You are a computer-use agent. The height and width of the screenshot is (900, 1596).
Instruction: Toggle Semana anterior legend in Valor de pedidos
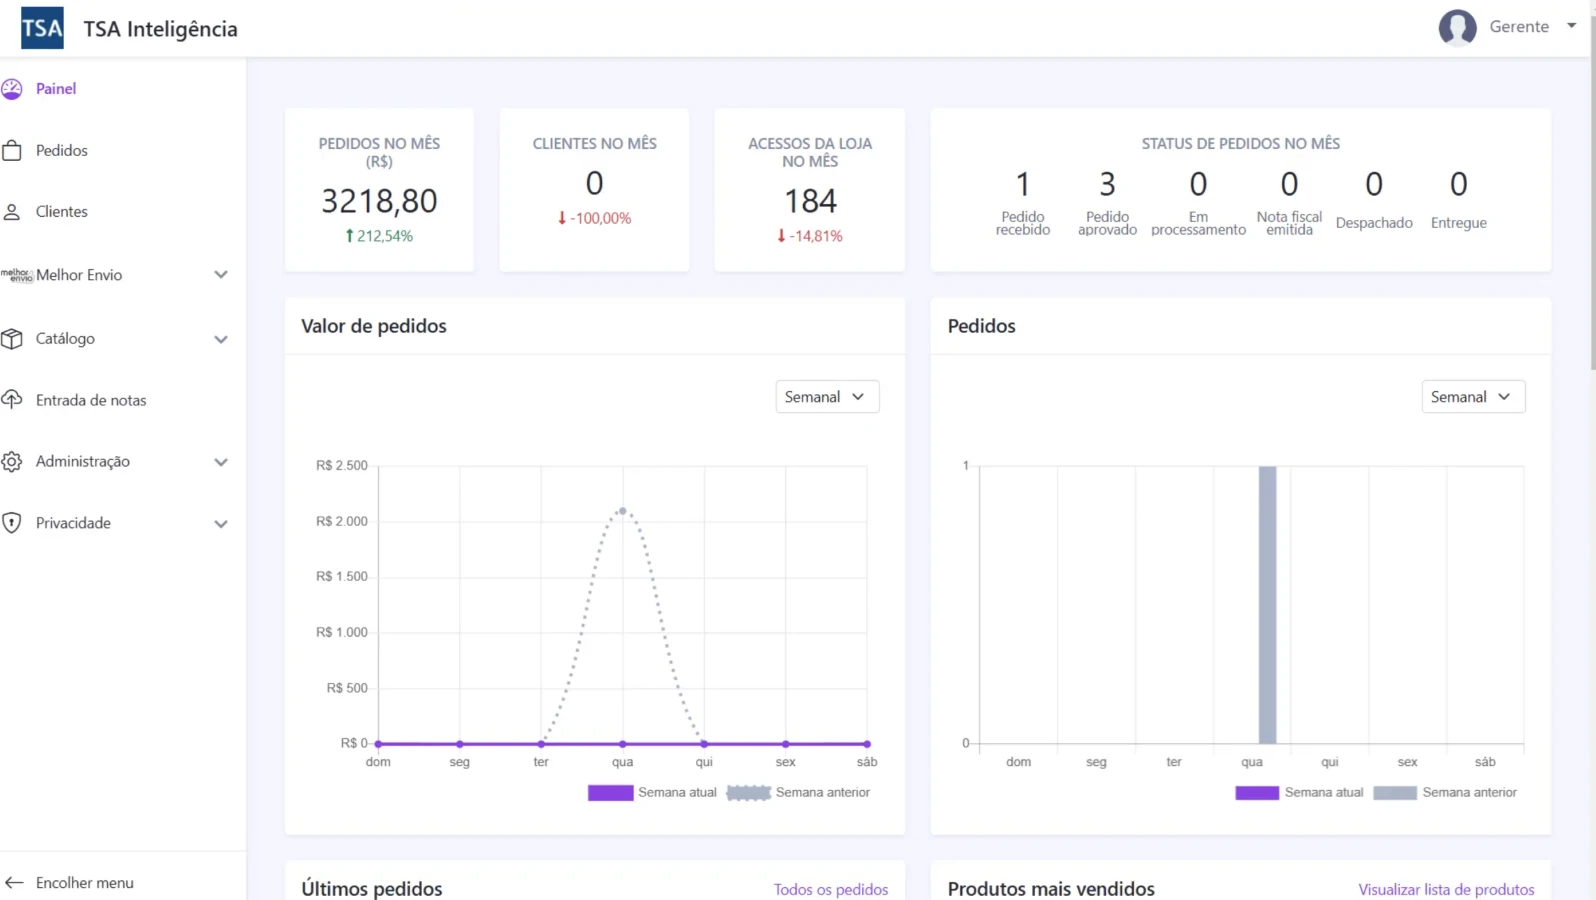[x=798, y=793]
